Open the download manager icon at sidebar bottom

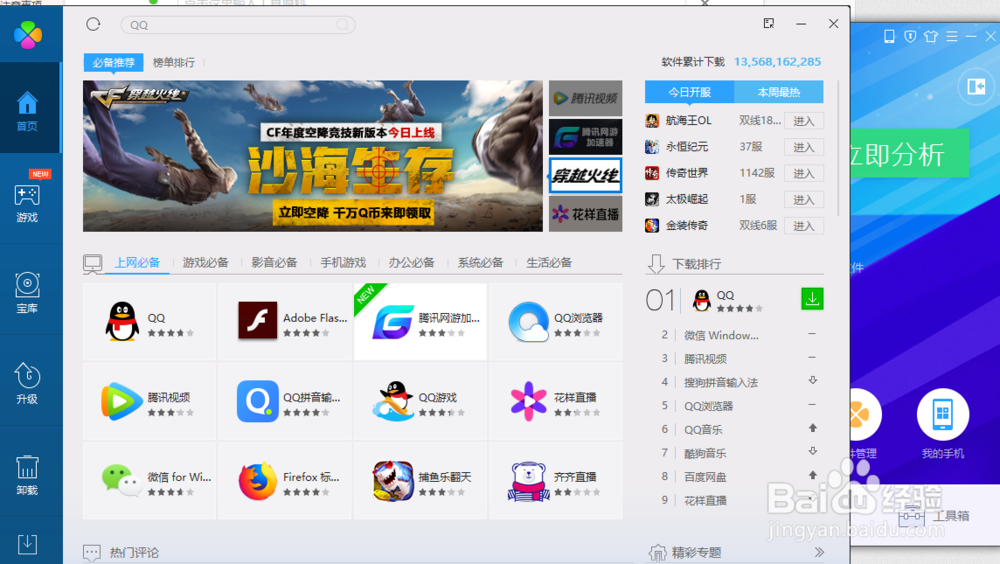[27, 544]
